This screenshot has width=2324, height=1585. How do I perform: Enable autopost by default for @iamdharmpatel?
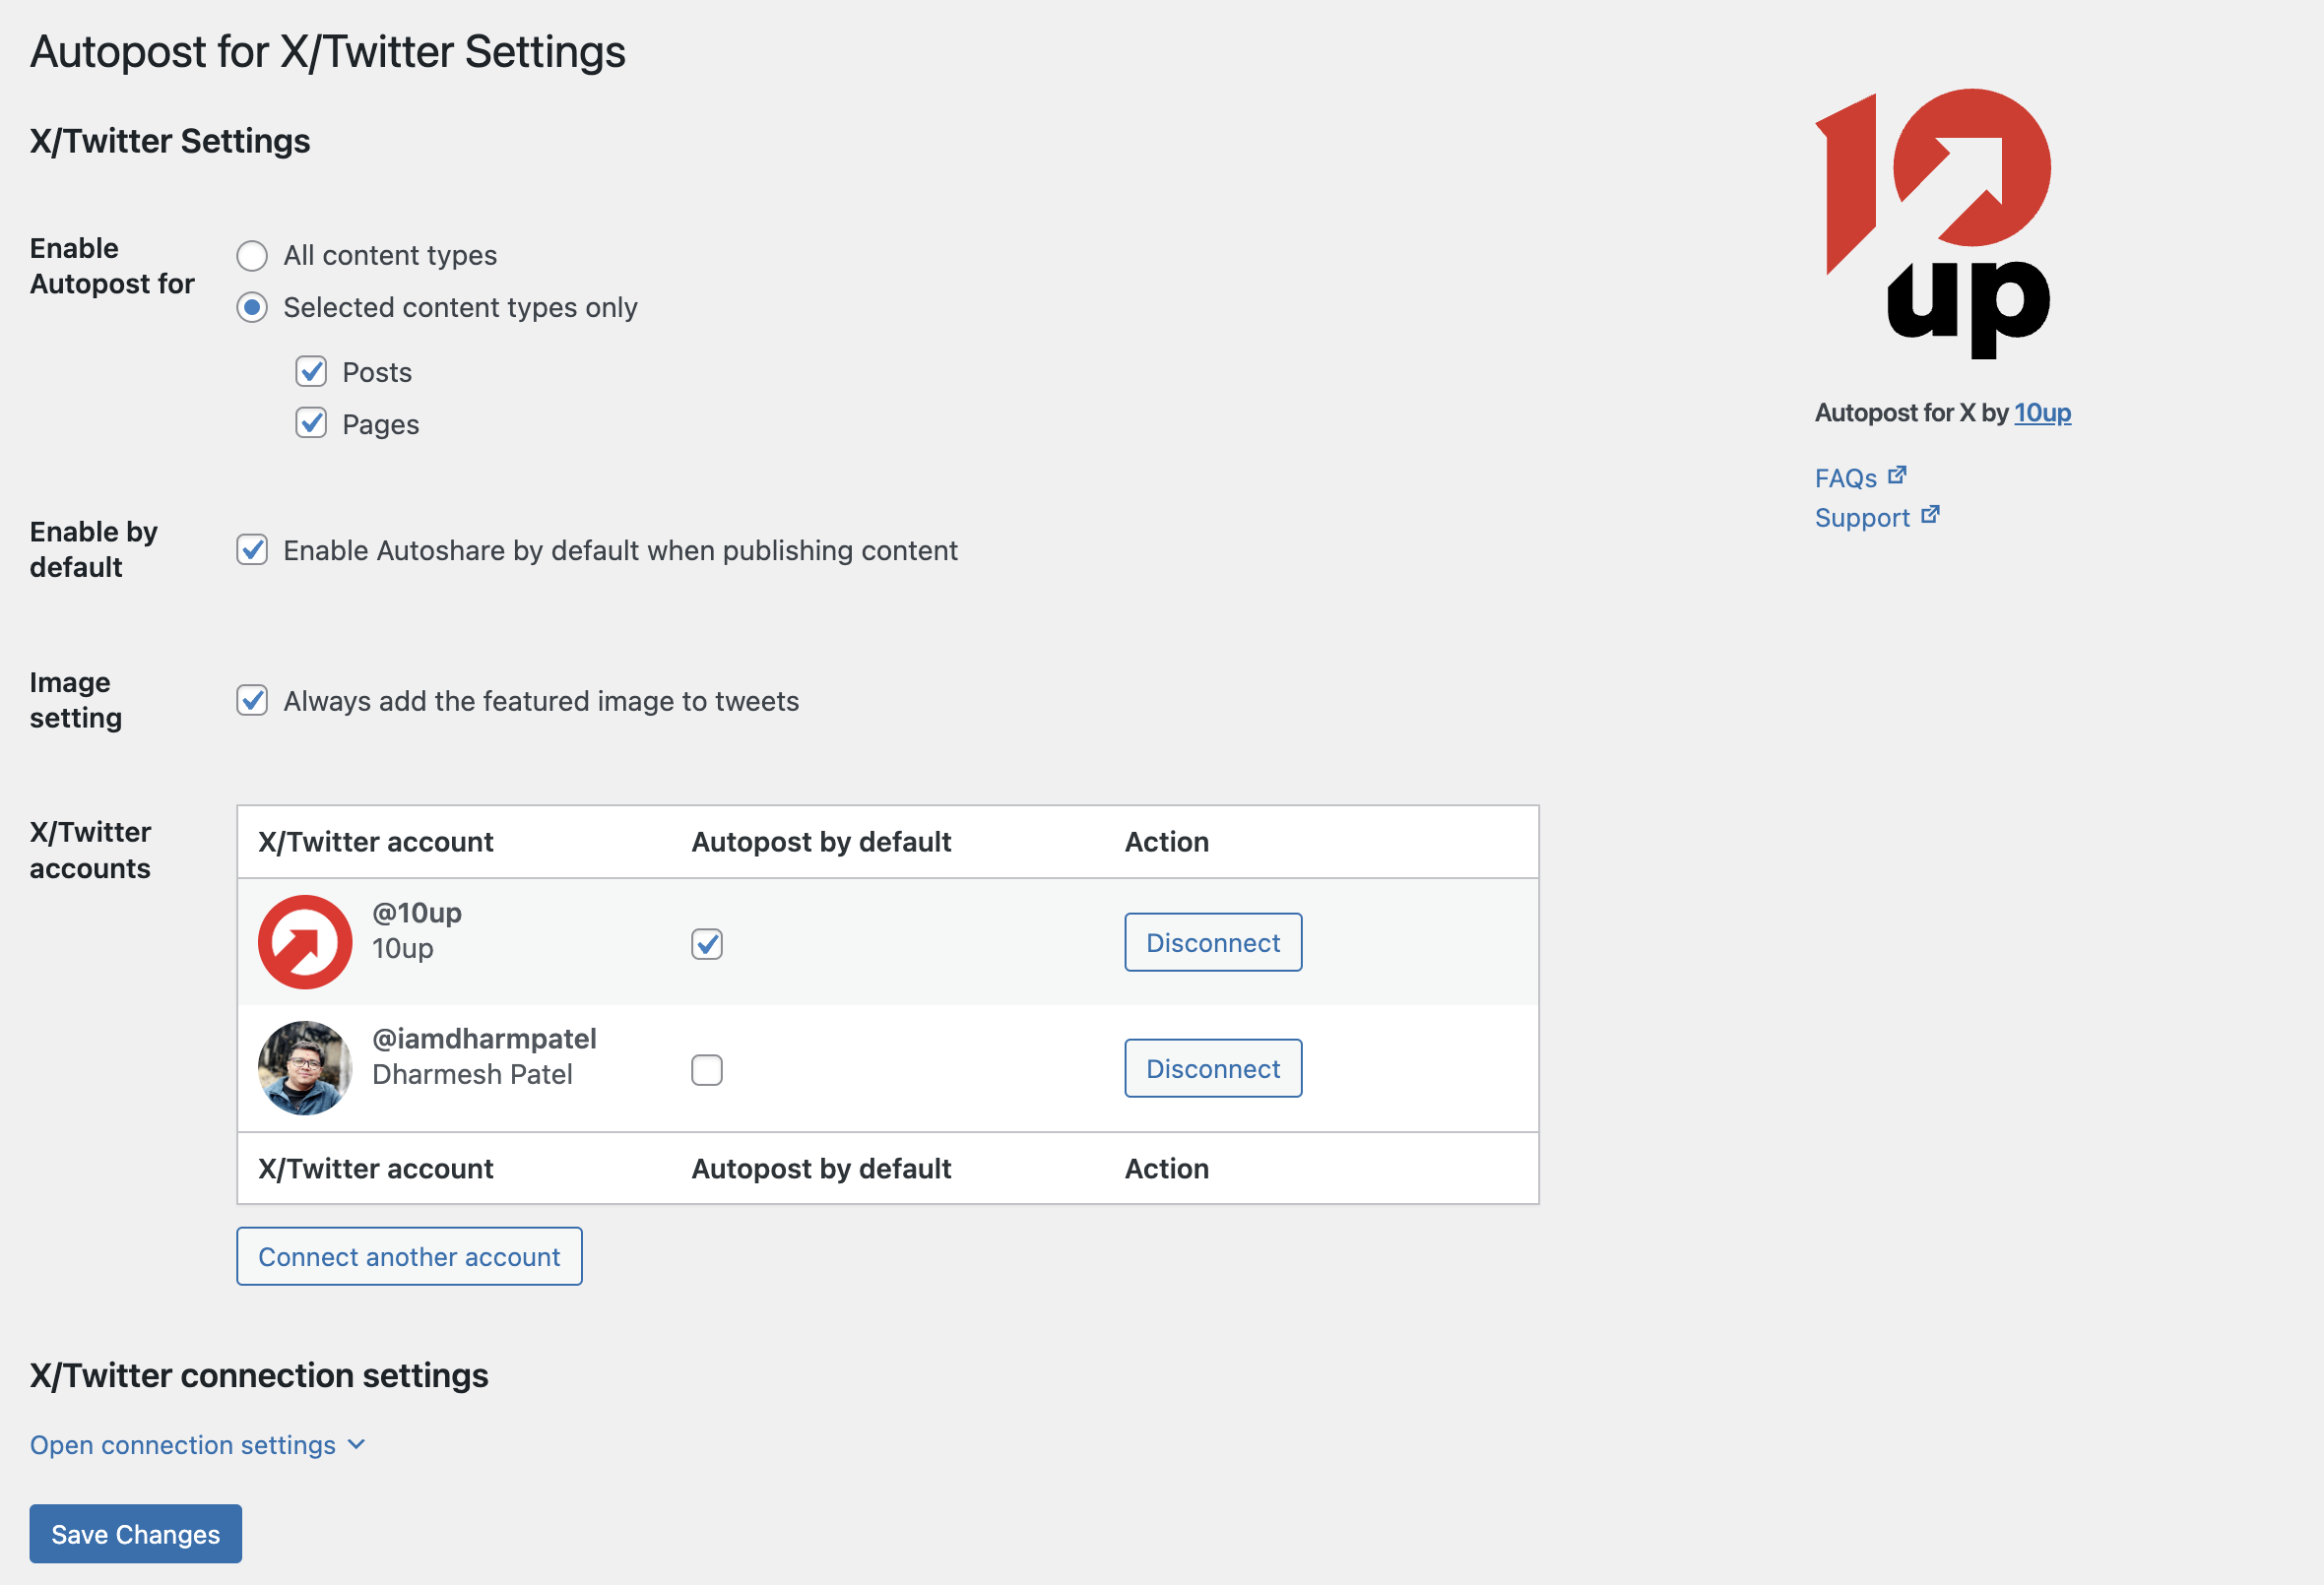click(707, 1070)
